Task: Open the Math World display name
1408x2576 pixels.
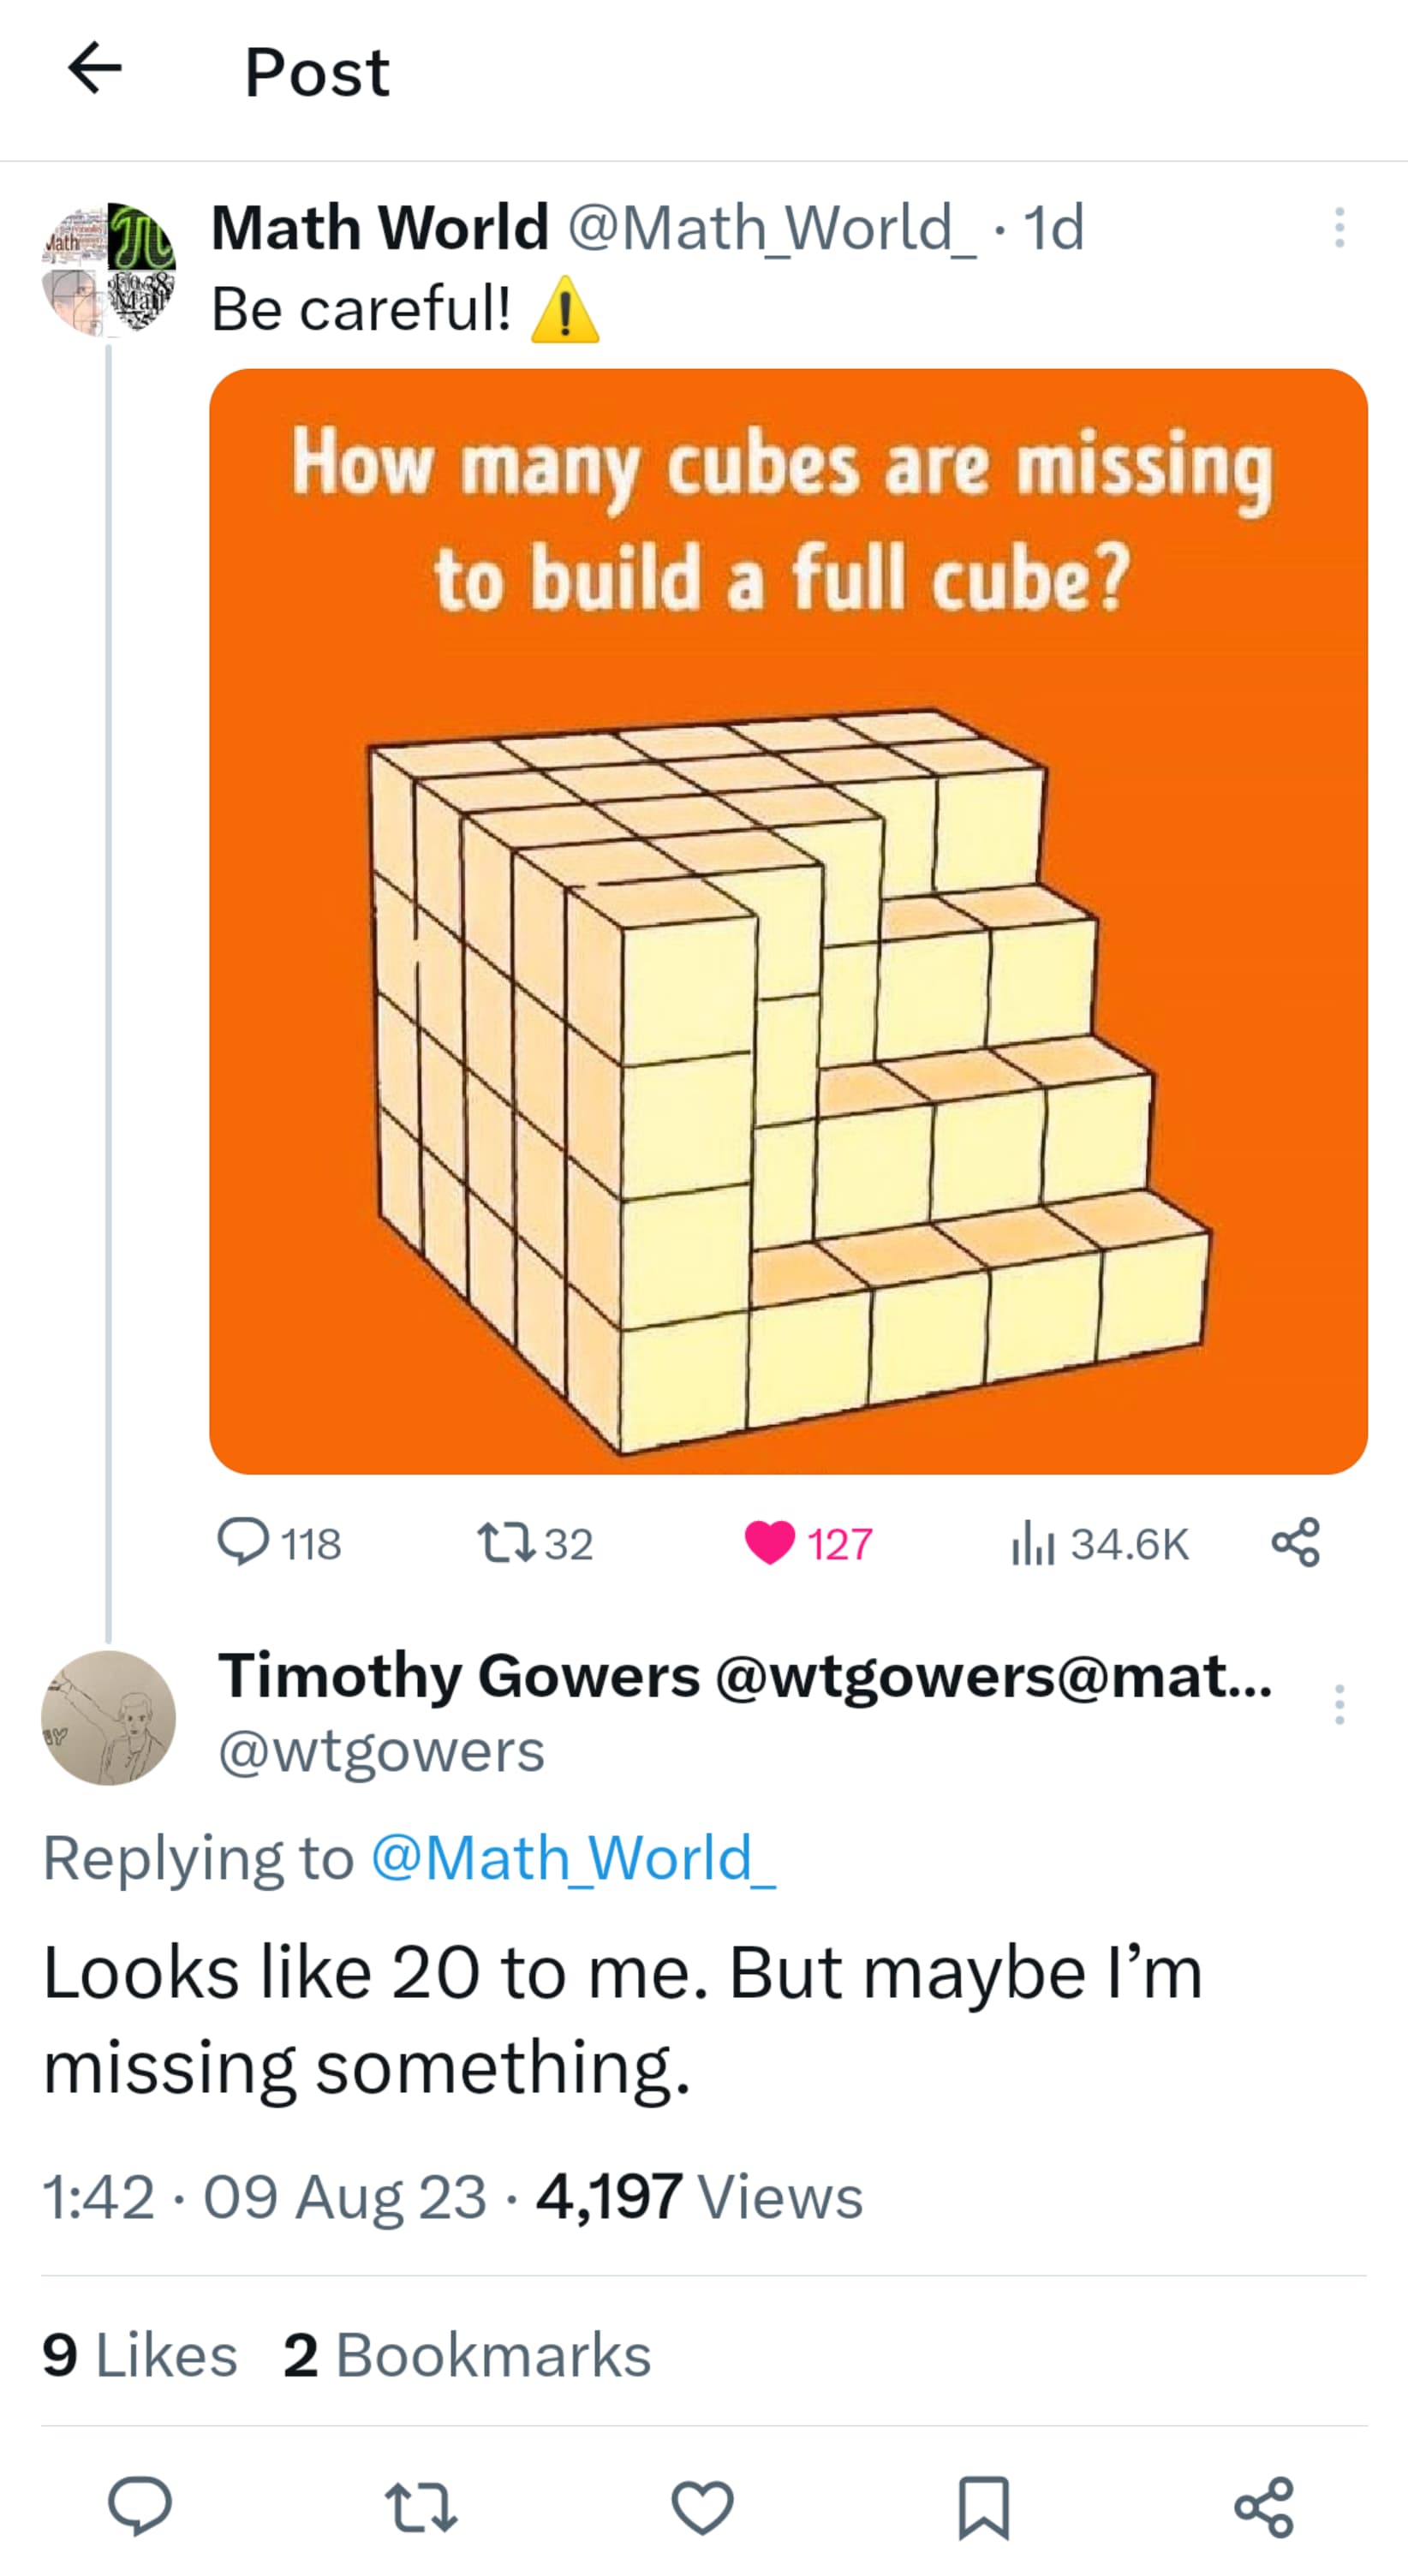Action: click(380, 227)
